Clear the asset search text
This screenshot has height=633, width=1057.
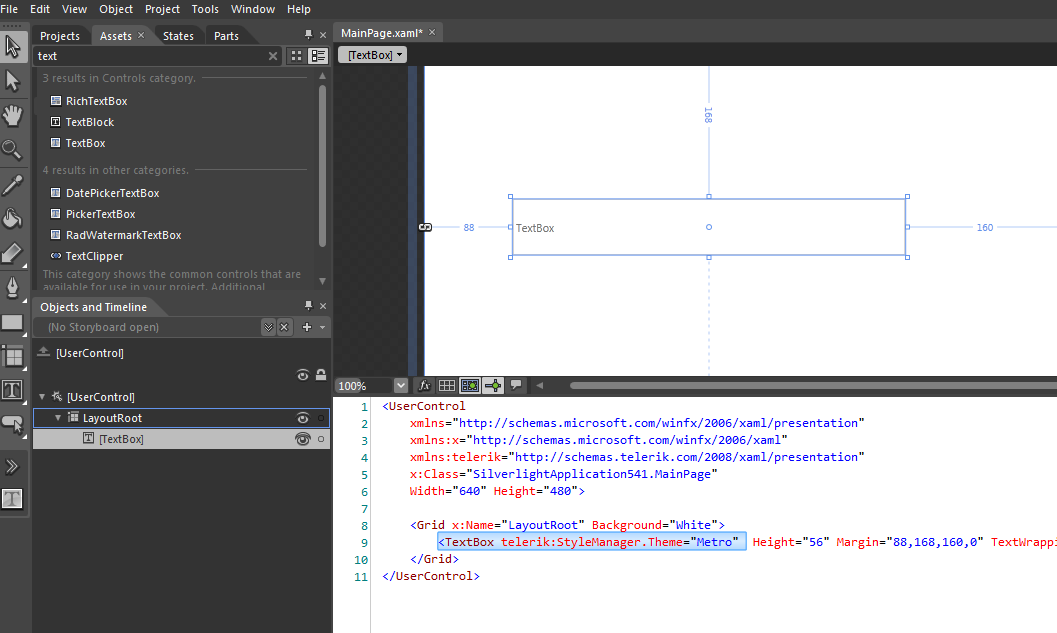pyautogui.click(x=273, y=56)
